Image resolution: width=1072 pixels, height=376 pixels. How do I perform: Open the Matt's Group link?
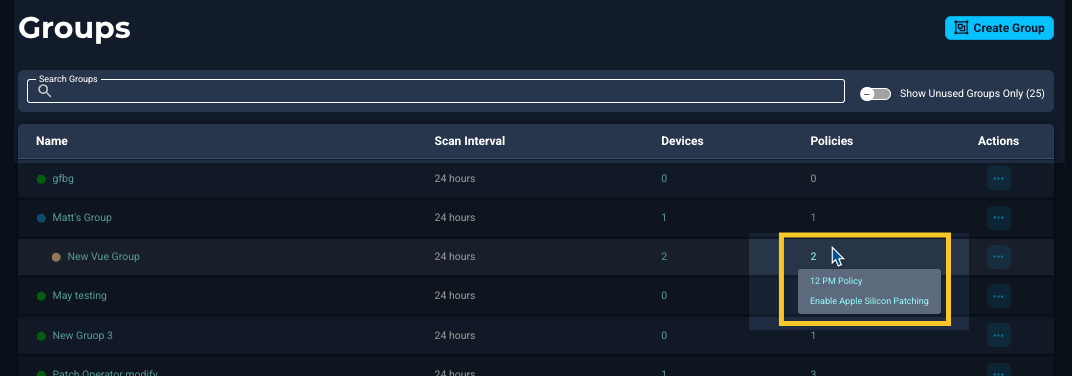pos(82,217)
